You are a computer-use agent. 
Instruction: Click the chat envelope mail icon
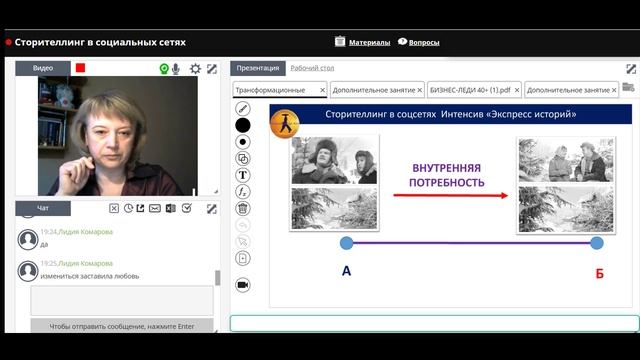point(155,209)
